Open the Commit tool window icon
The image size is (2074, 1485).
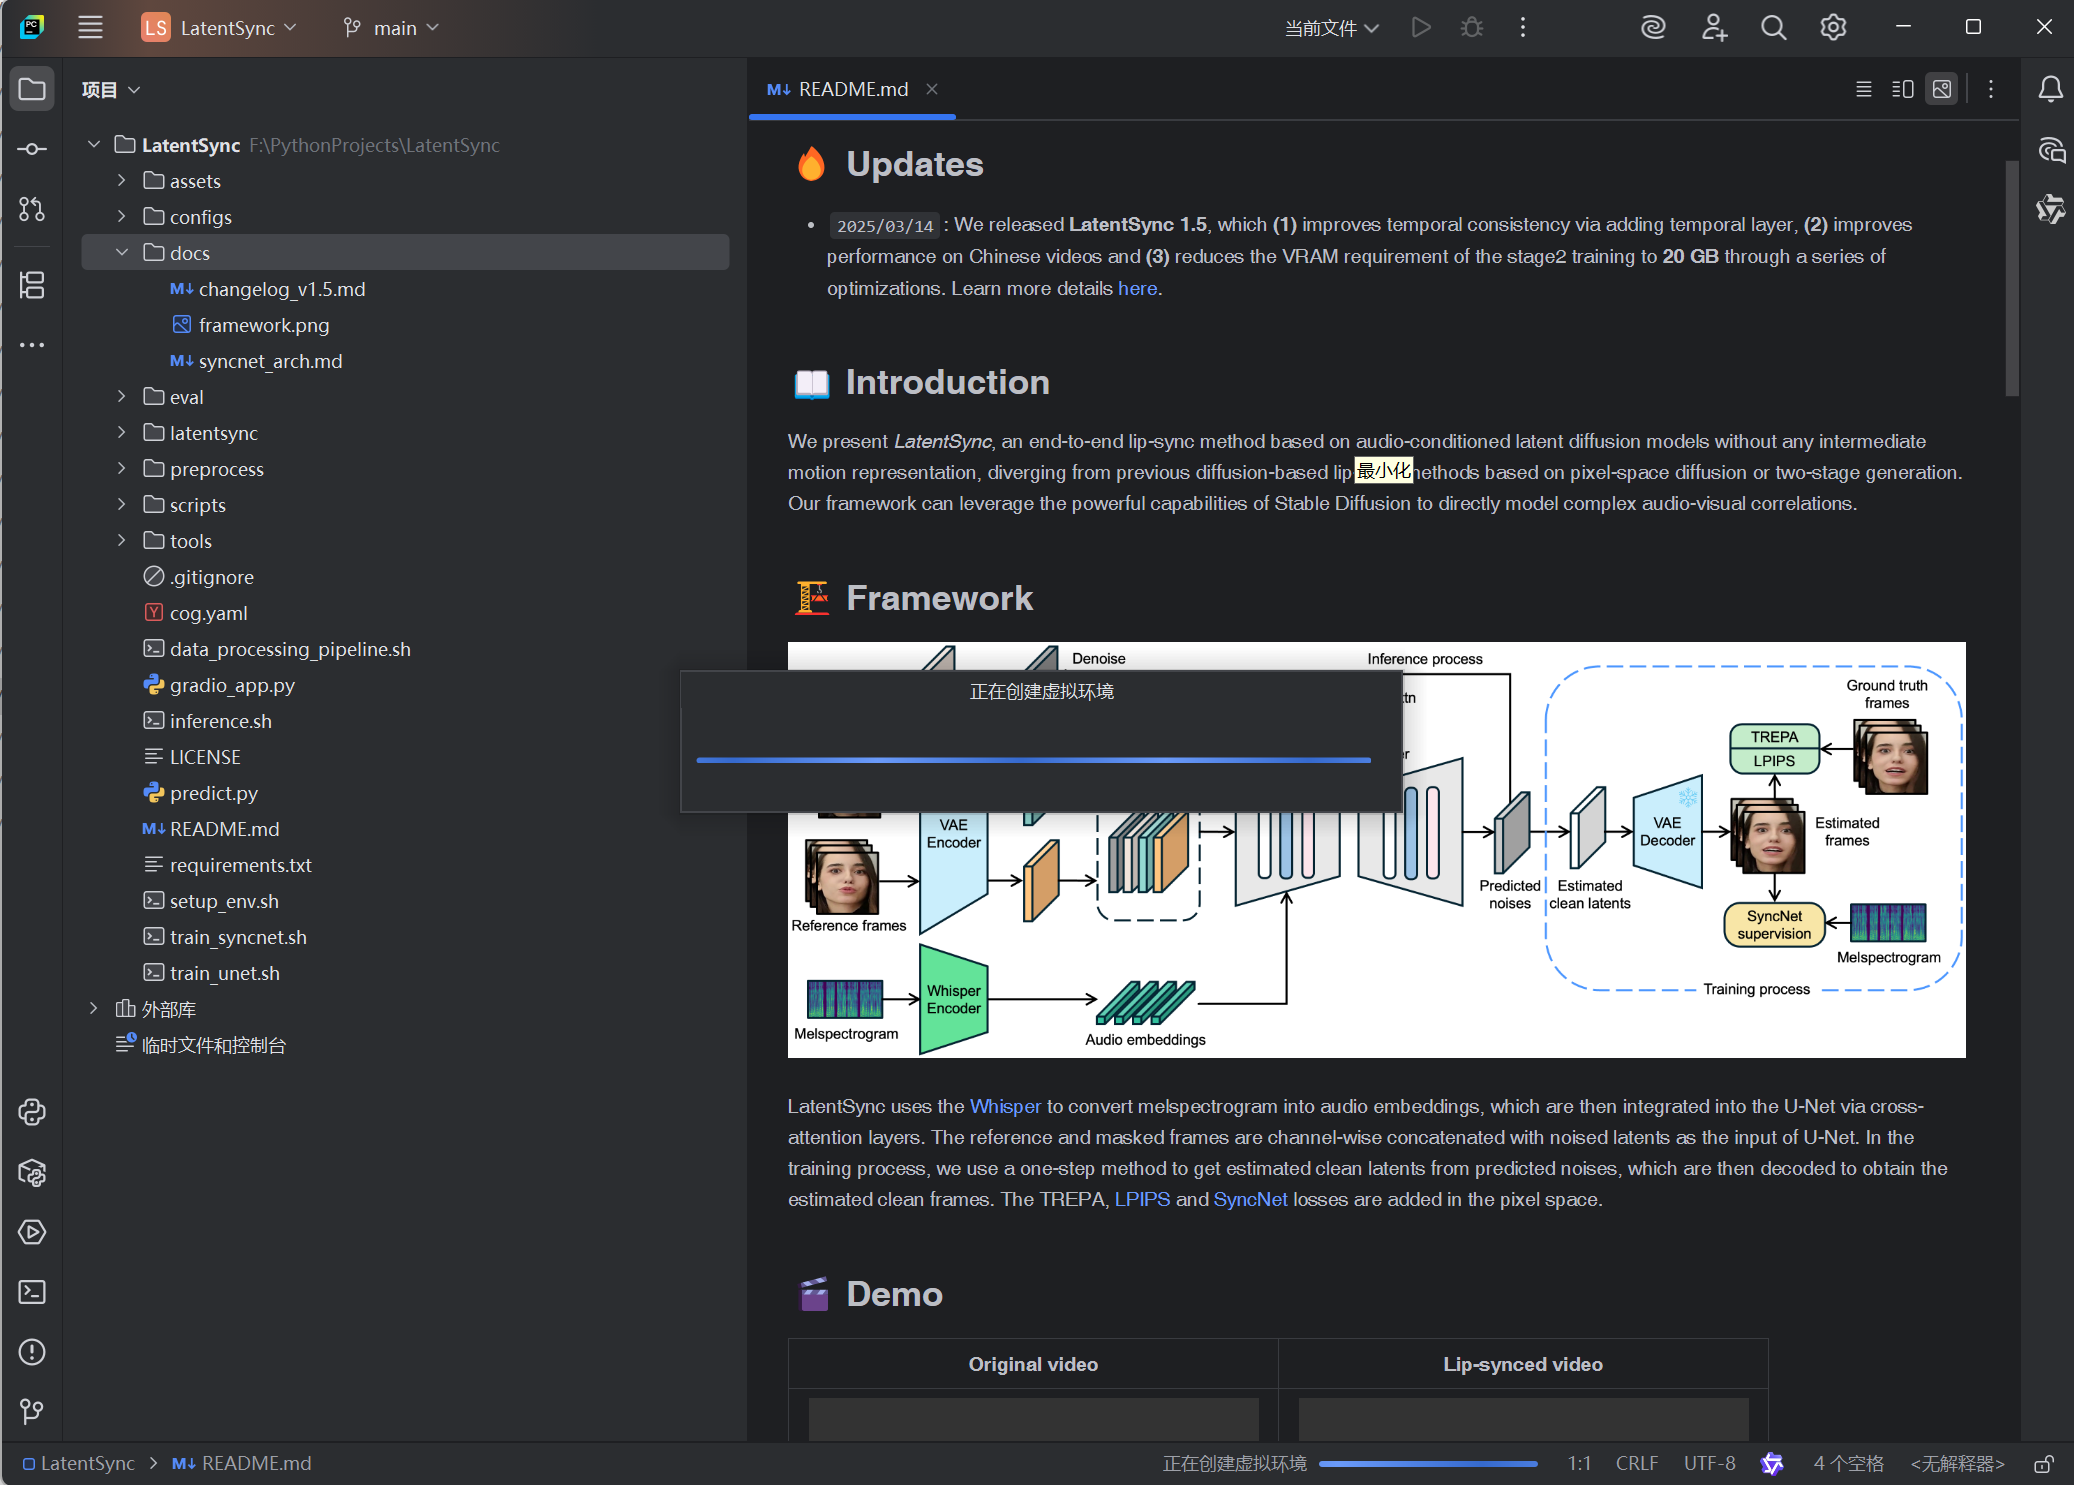32,149
